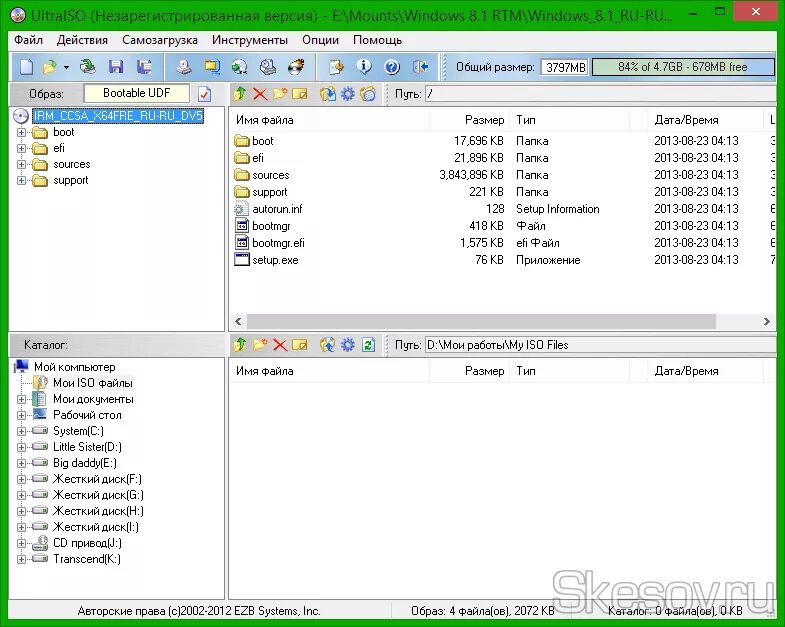Refresh the catalog pane with the green arrows icon
785x627 pixels.
(368, 345)
